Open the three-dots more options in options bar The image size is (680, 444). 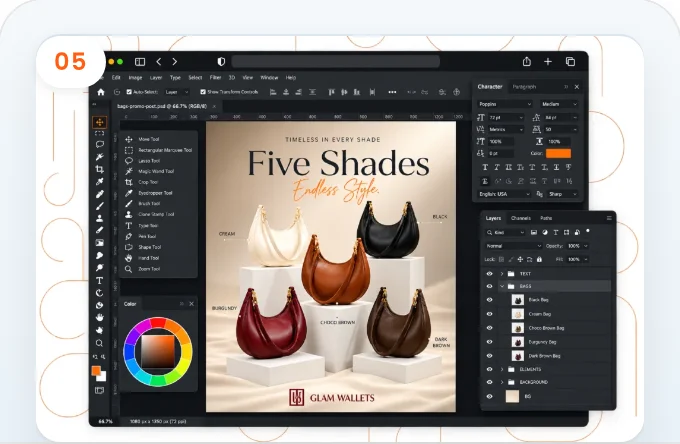(x=392, y=92)
